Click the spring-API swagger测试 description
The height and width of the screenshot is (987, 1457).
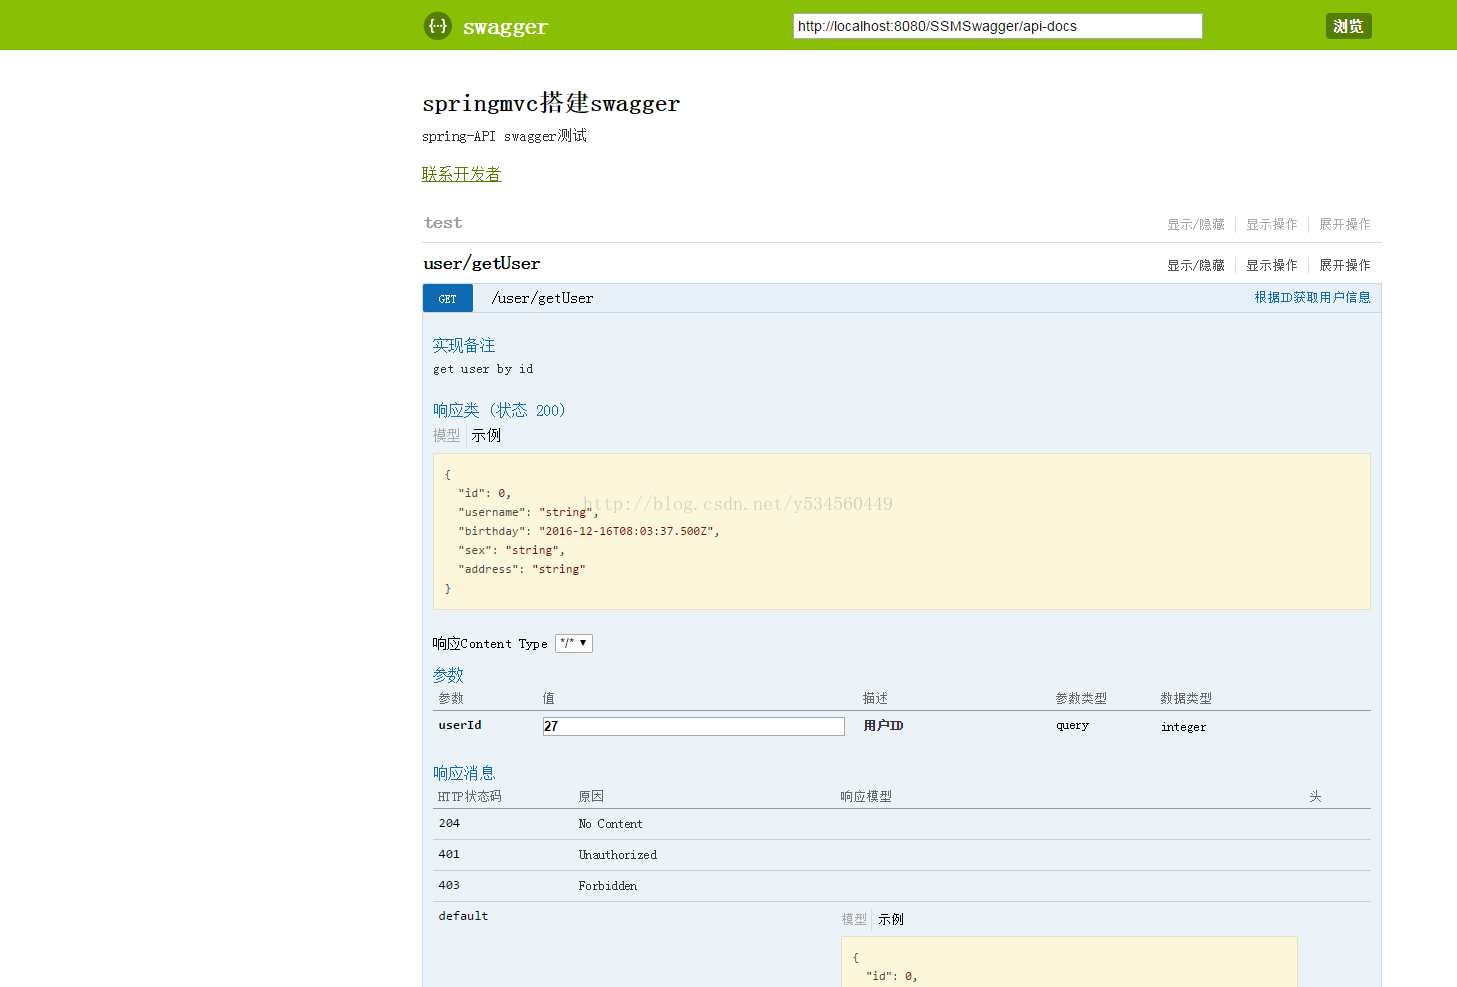(504, 136)
